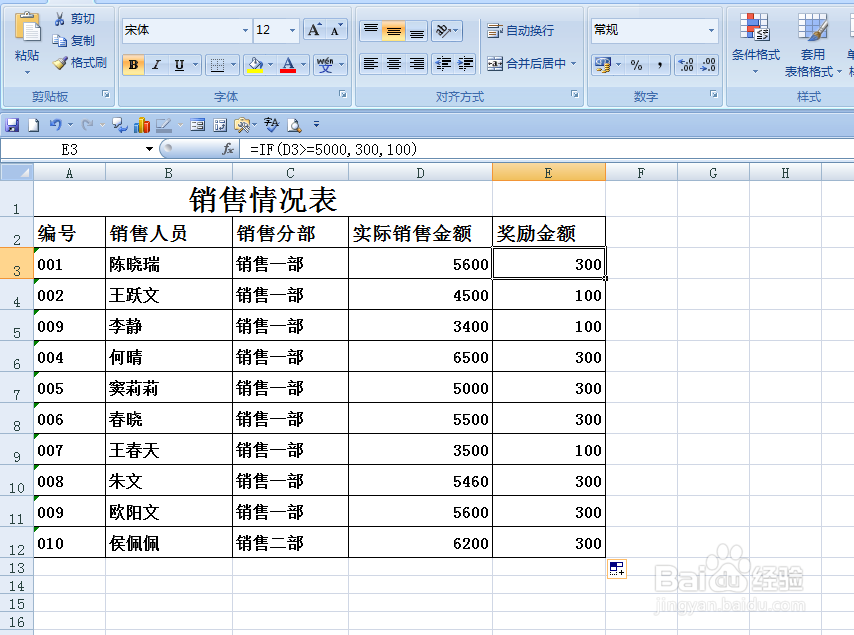Run Spelling Check from quick access toolbar
This screenshot has height=635, width=854.
pyautogui.click(x=272, y=124)
